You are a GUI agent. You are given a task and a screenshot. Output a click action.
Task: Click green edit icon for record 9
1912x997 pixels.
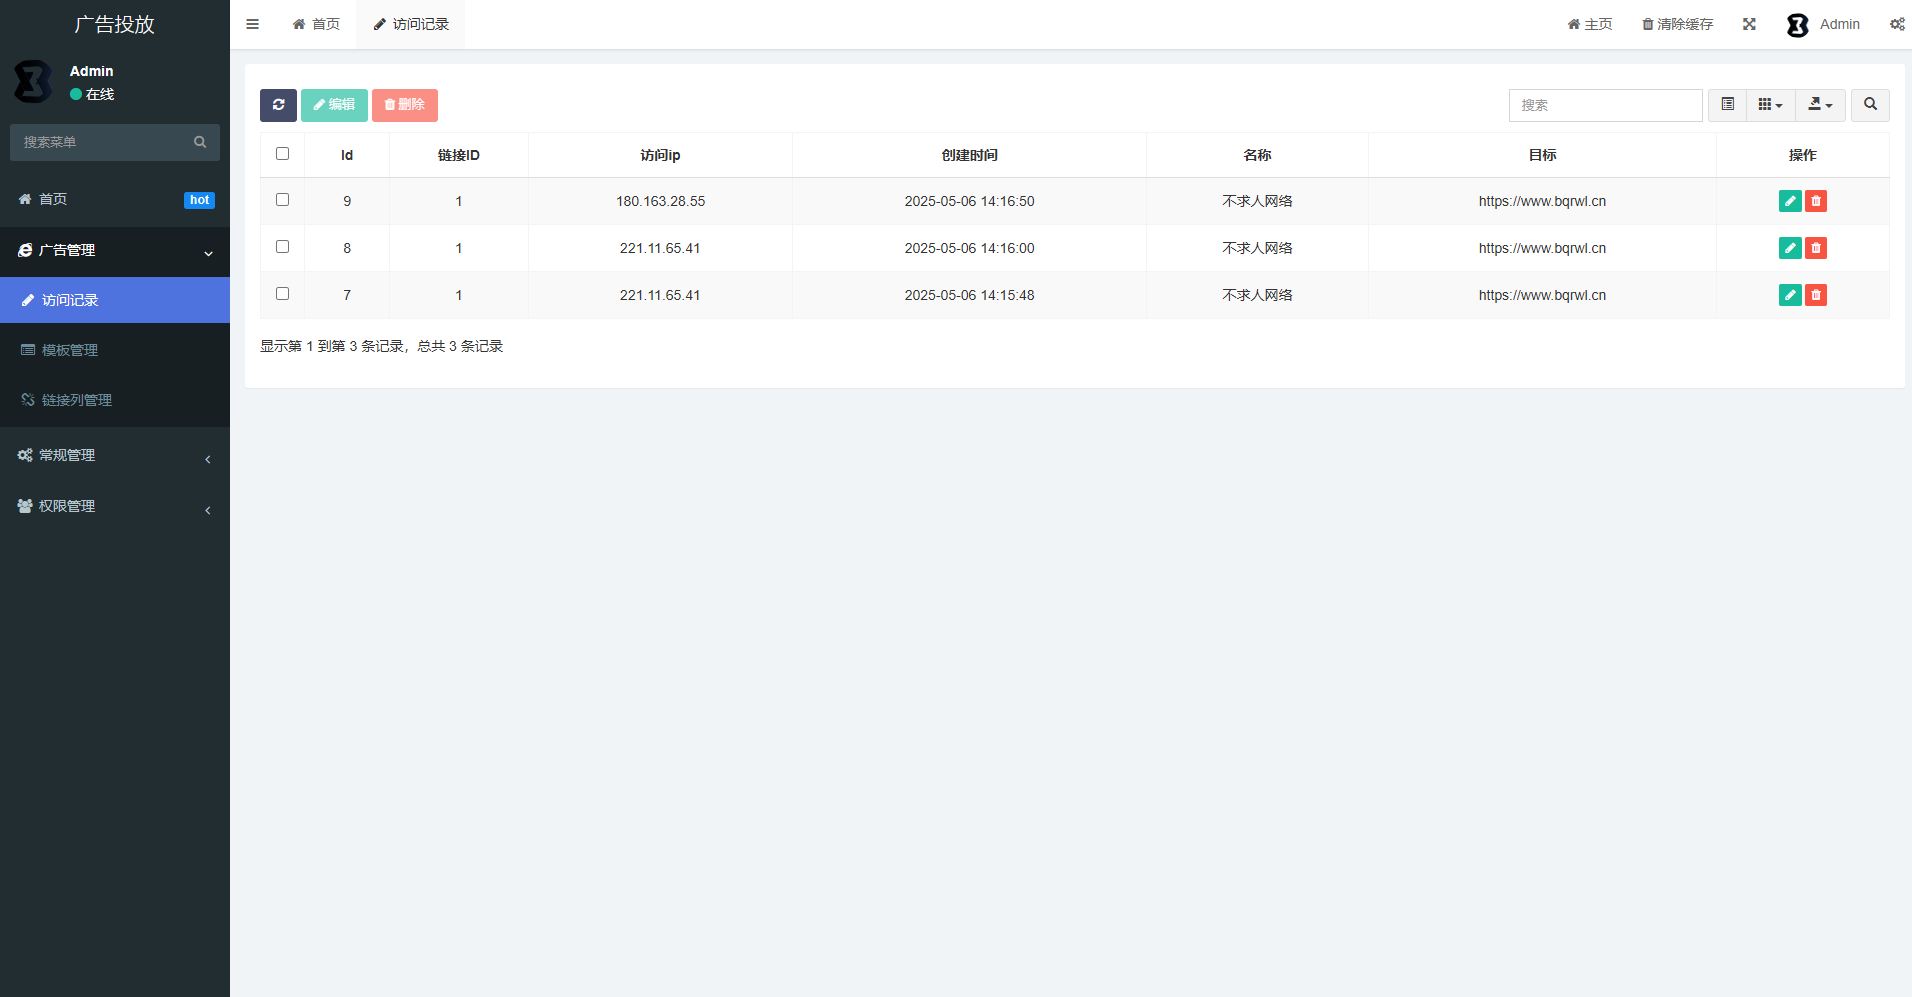1790,201
